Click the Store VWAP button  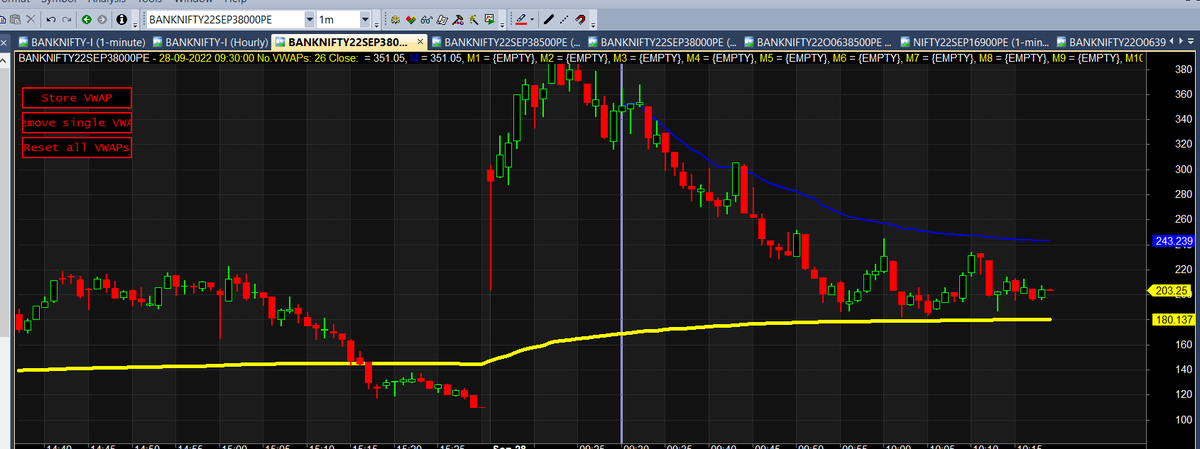click(77, 98)
